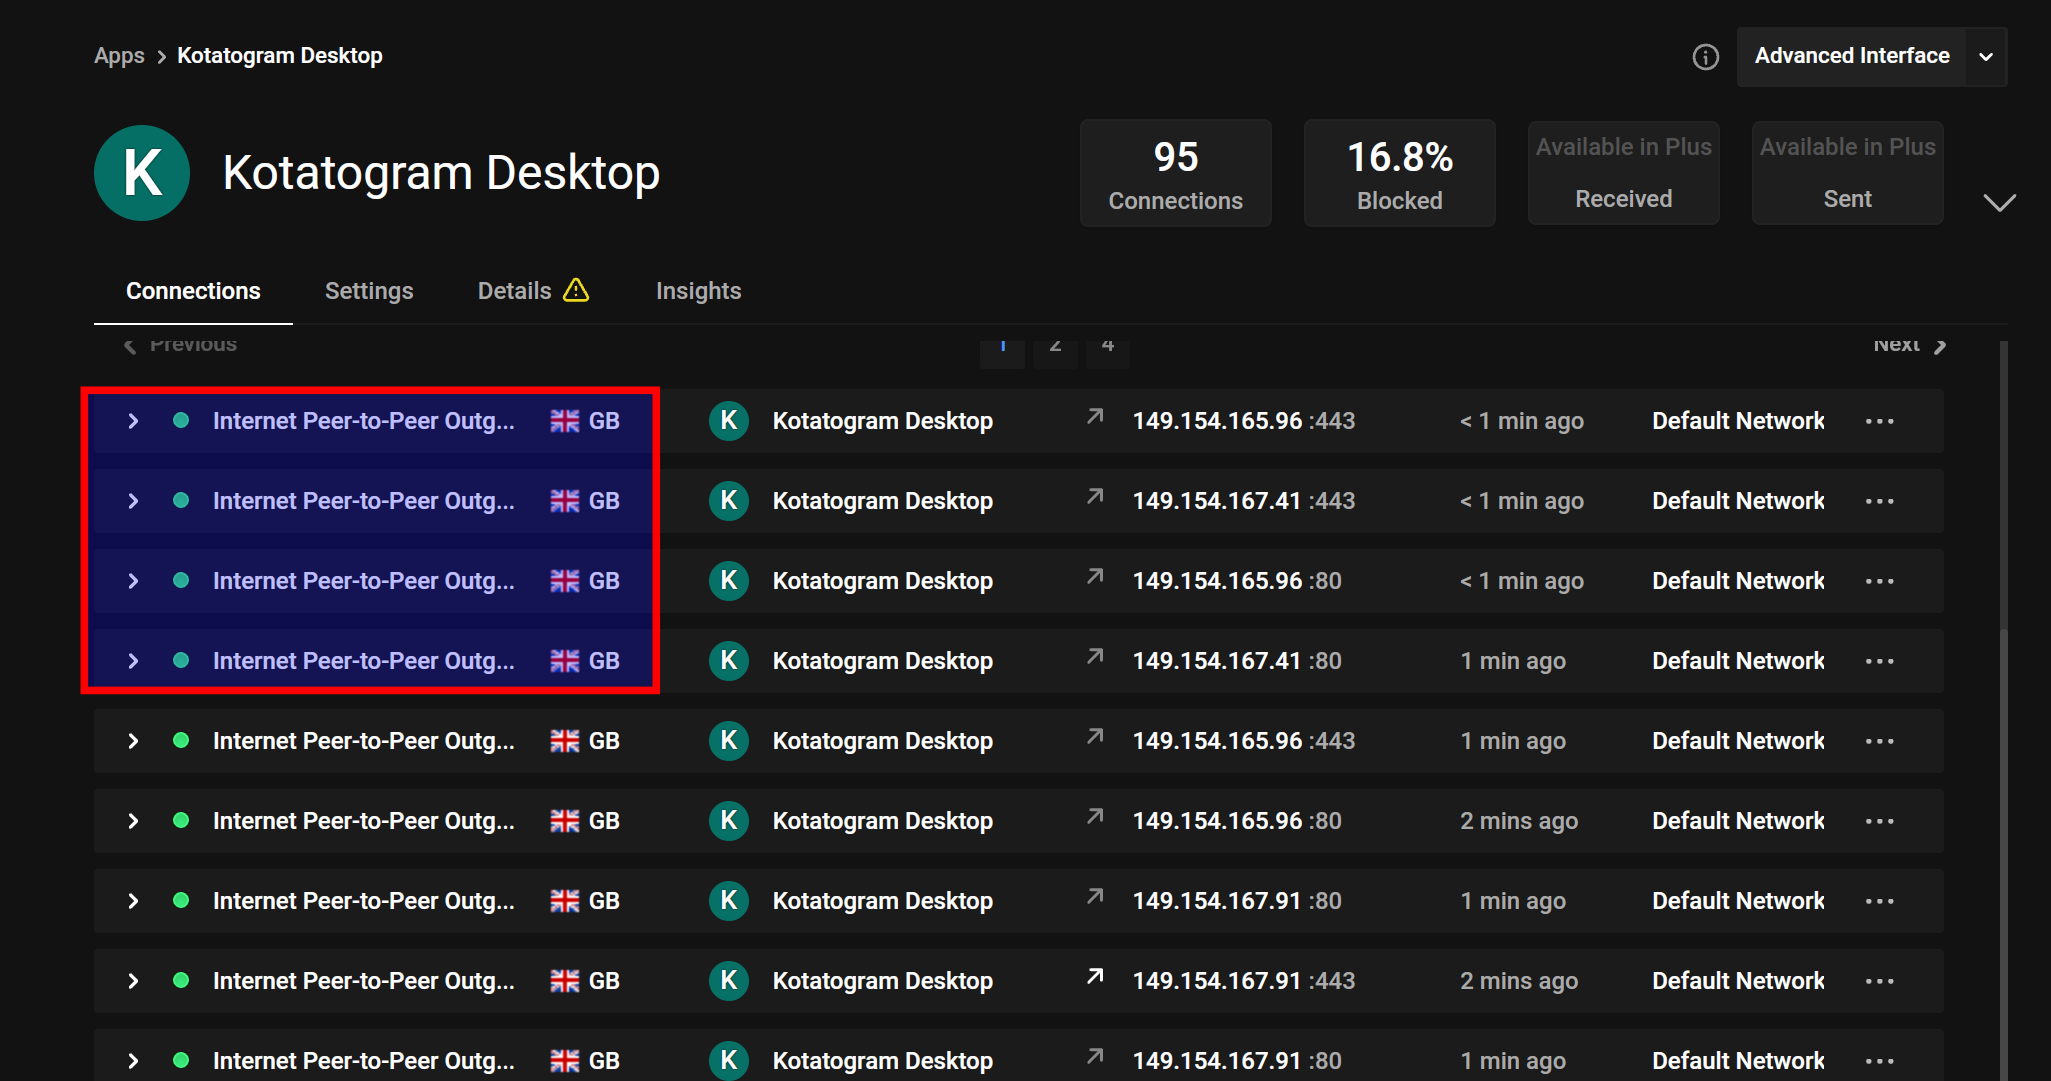Click outgoing arrow icon for 149.154.167.91 :443 row

click(1095, 976)
